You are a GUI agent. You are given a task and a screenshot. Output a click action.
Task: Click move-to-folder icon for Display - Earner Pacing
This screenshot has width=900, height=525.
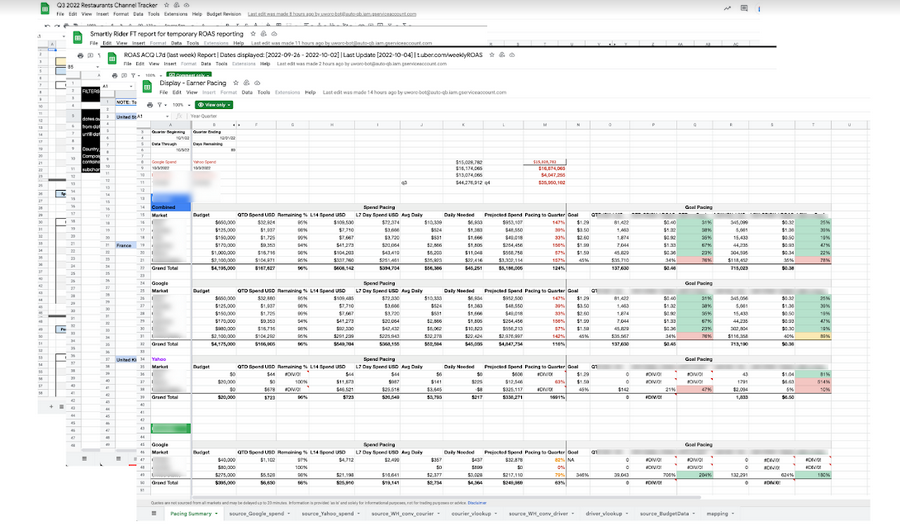(x=247, y=83)
